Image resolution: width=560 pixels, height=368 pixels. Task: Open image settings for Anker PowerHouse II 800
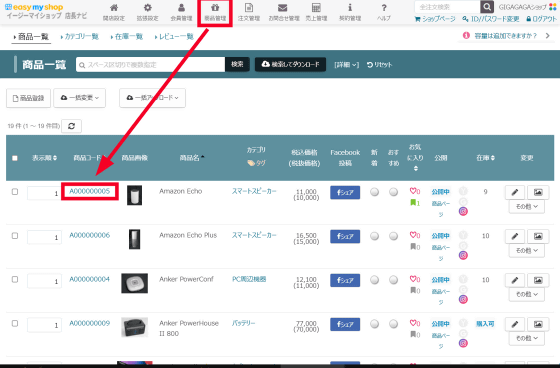pos(538,324)
